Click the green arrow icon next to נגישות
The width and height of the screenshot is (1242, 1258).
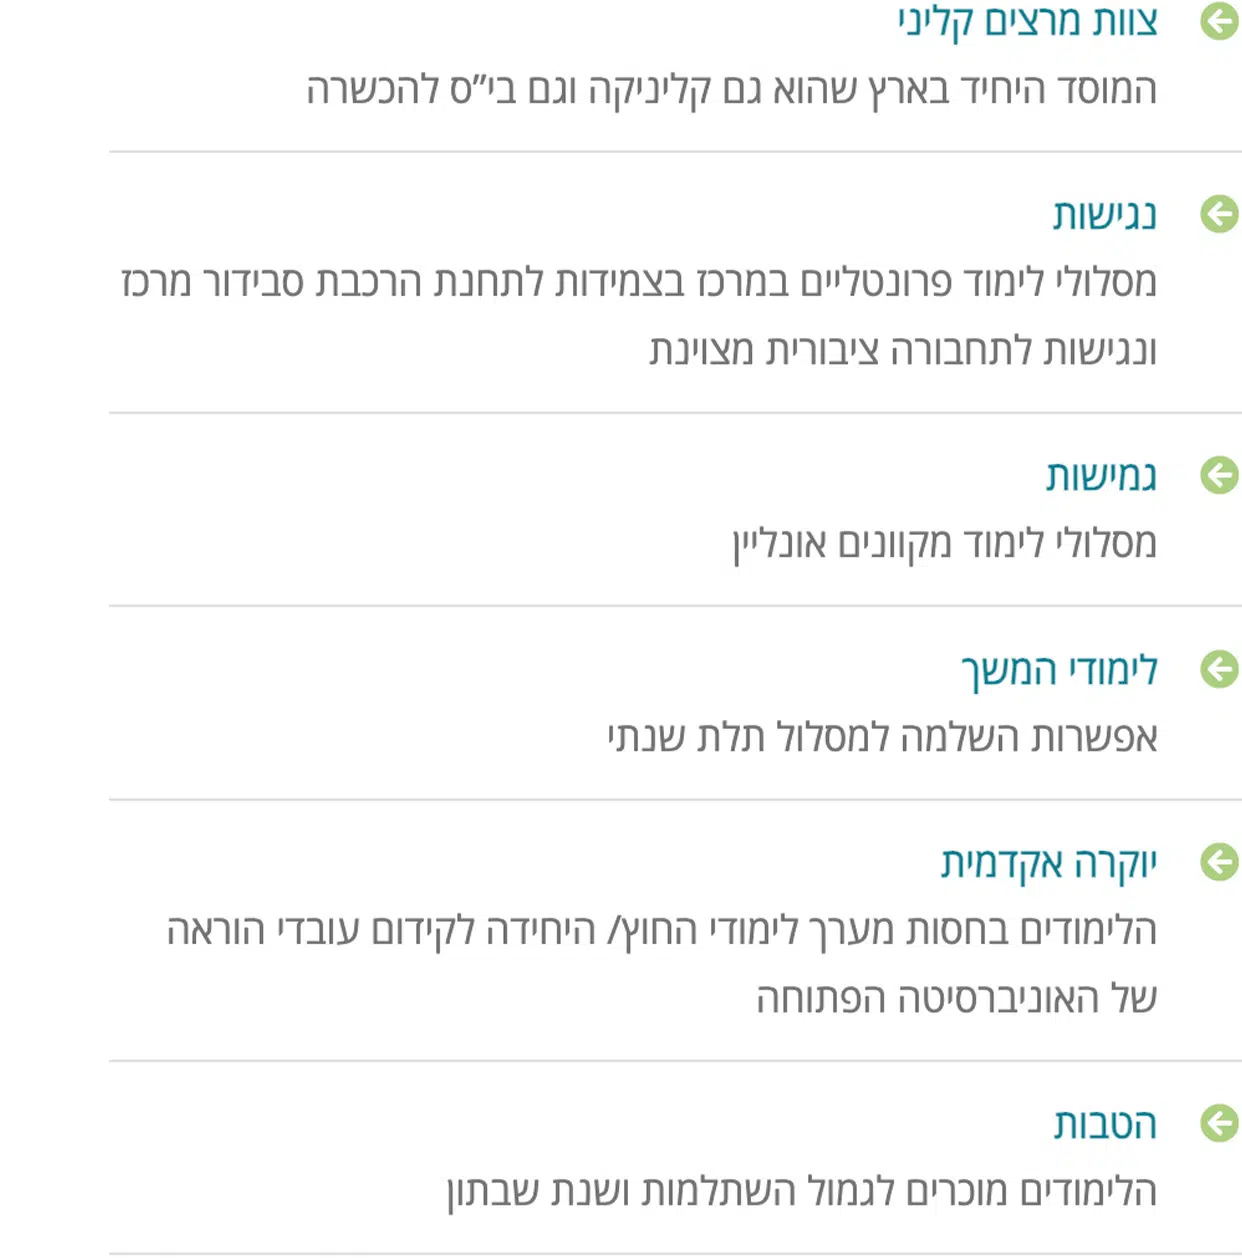coord(1219,214)
